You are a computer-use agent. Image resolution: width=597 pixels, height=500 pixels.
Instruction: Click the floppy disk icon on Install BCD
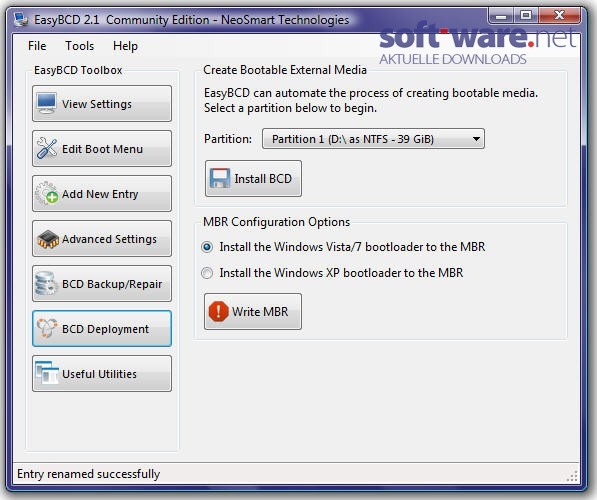tap(220, 178)
